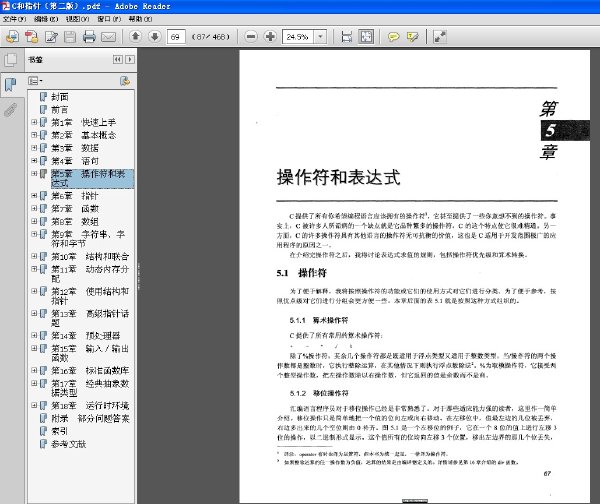Expand the 第6章 指针 bookmark

point(34,196)
